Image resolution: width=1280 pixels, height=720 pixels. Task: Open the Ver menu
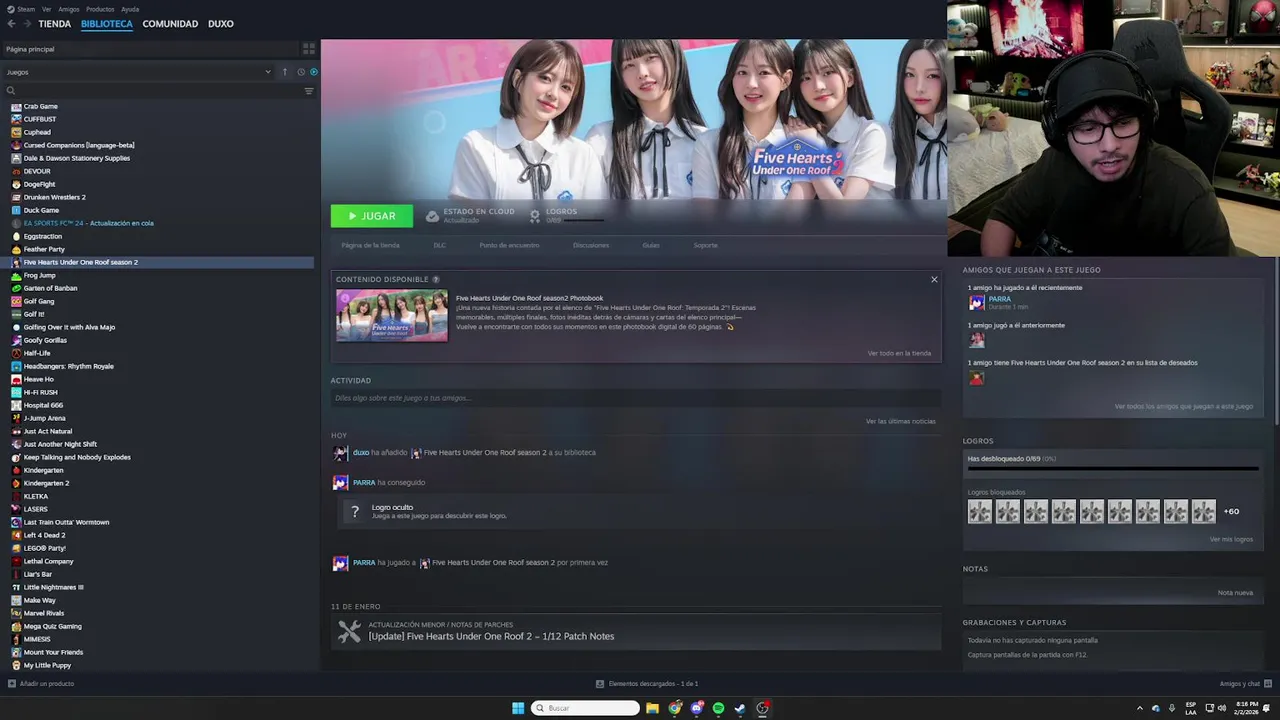click(47, 9)
